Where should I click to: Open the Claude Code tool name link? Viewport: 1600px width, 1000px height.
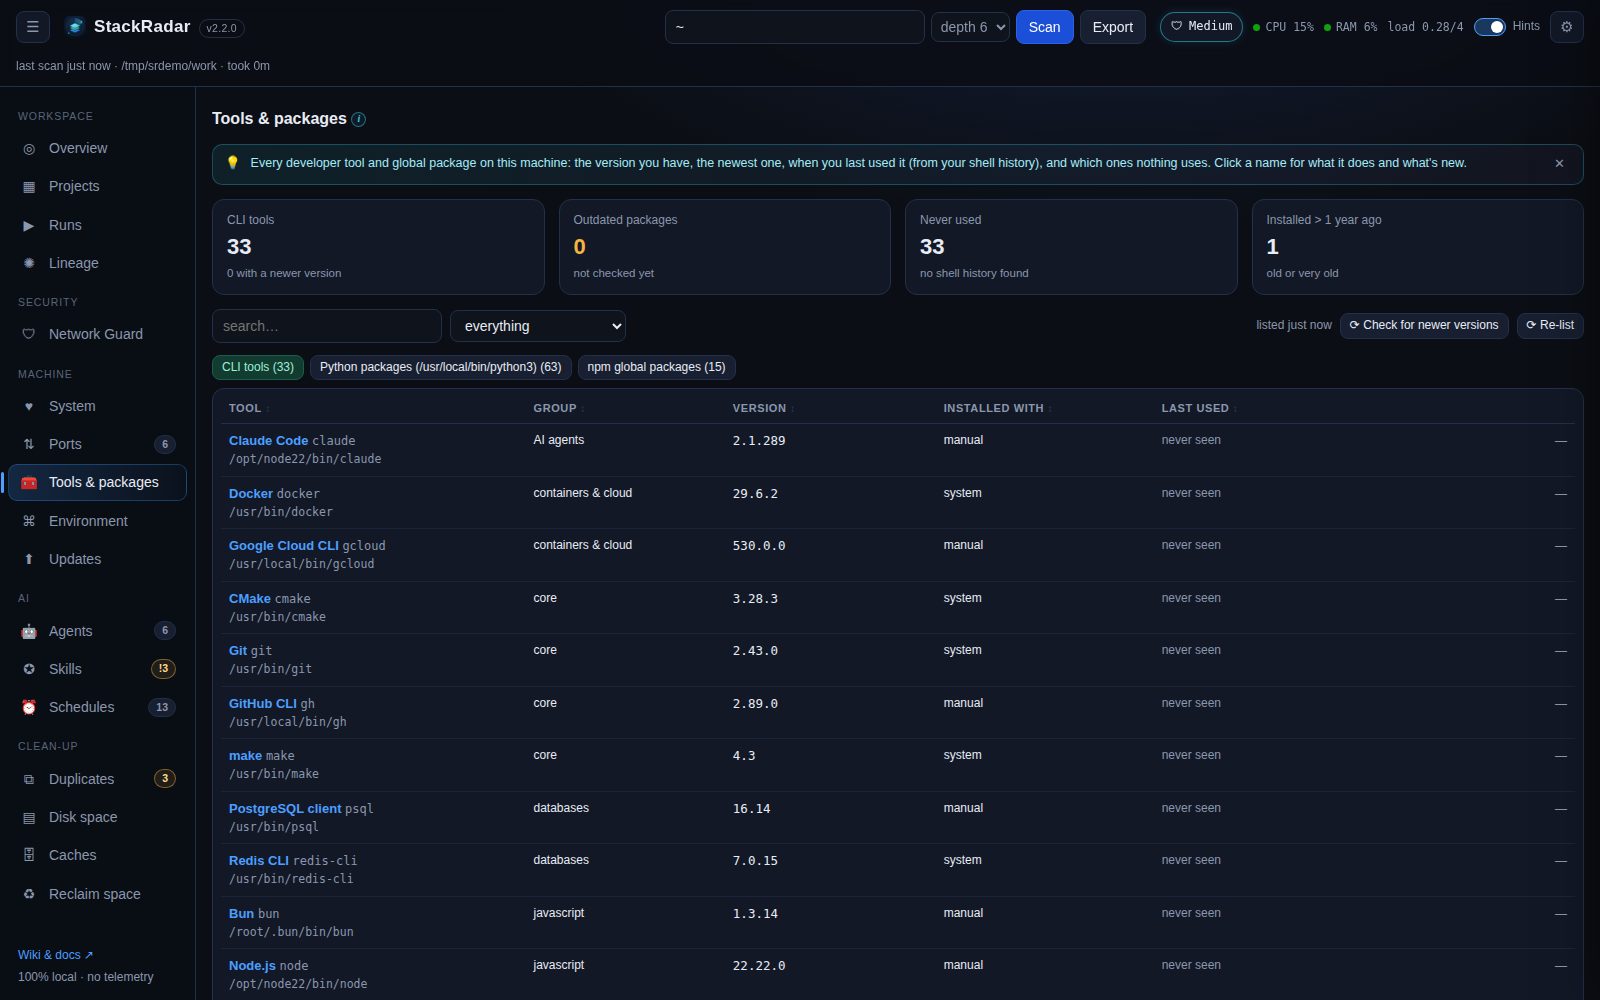tap(268, 440)
